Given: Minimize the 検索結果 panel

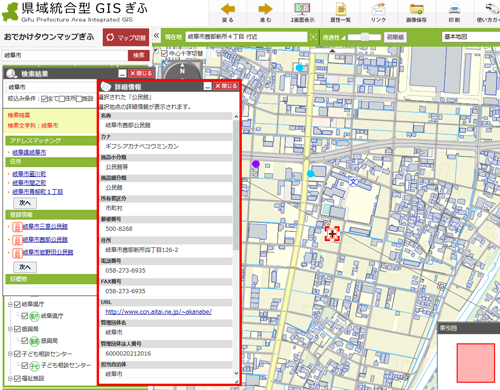Looking at the screenshot, I should tap(122, 73).
